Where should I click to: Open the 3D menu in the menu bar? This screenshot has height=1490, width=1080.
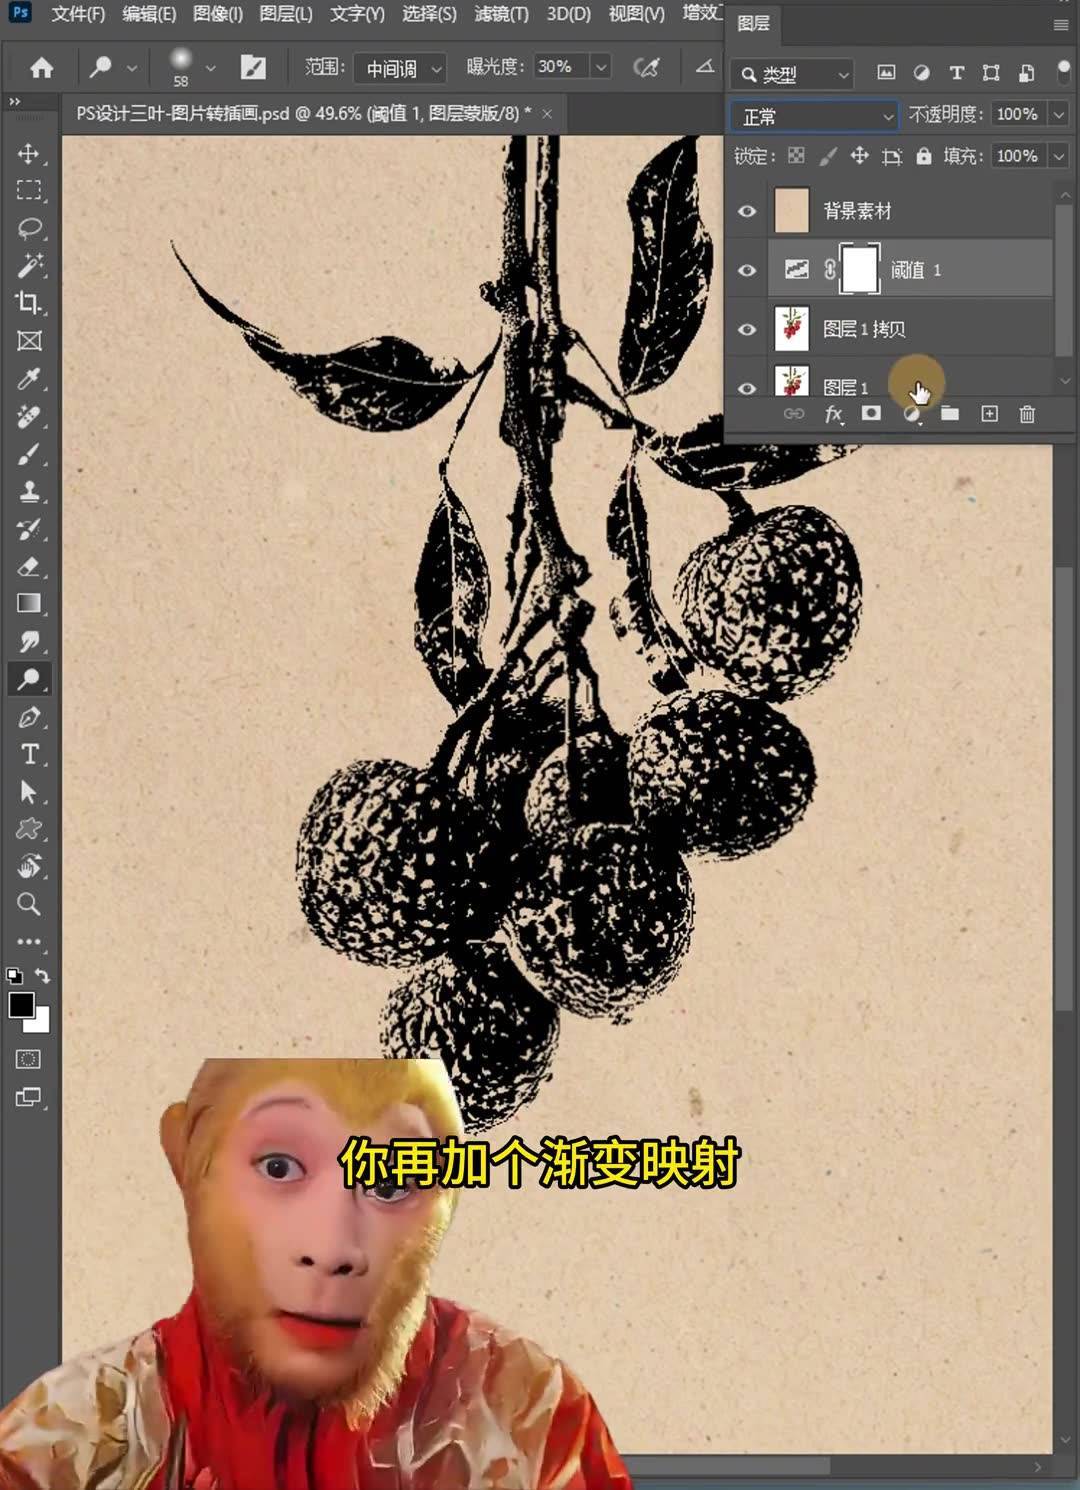(570, 15)
